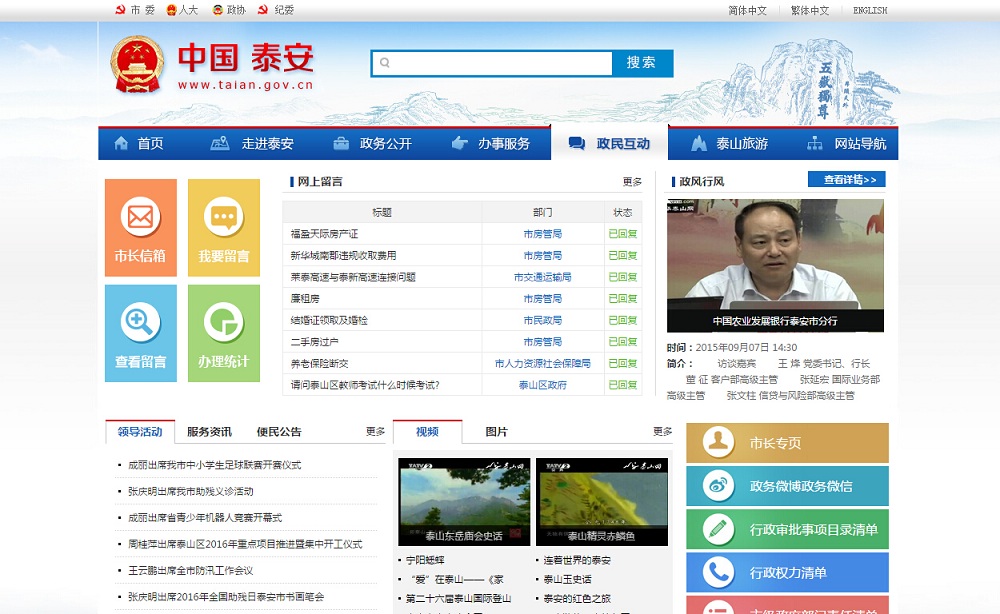Viewport: 1000px width, 614px height.
Task: Select the 办理统计 statistics tile
Action: click(x=223, y=333)
